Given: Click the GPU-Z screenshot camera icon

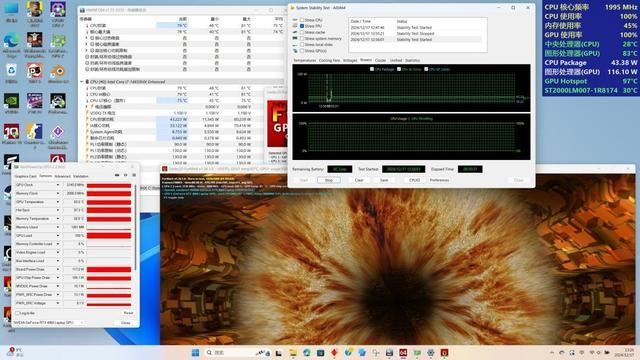Looking at the screenshot, I should [117, 175].
